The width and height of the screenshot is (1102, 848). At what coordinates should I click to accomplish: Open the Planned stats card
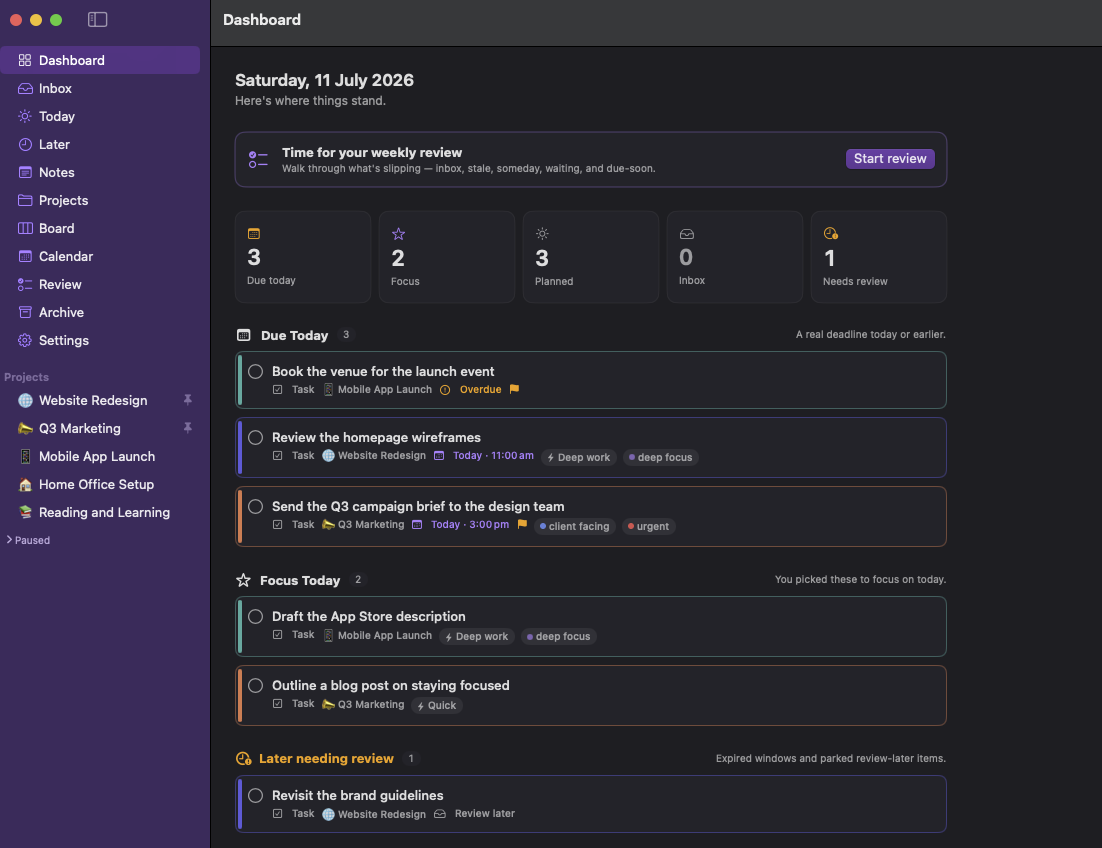pyautogui.click(x=590, y=257)
